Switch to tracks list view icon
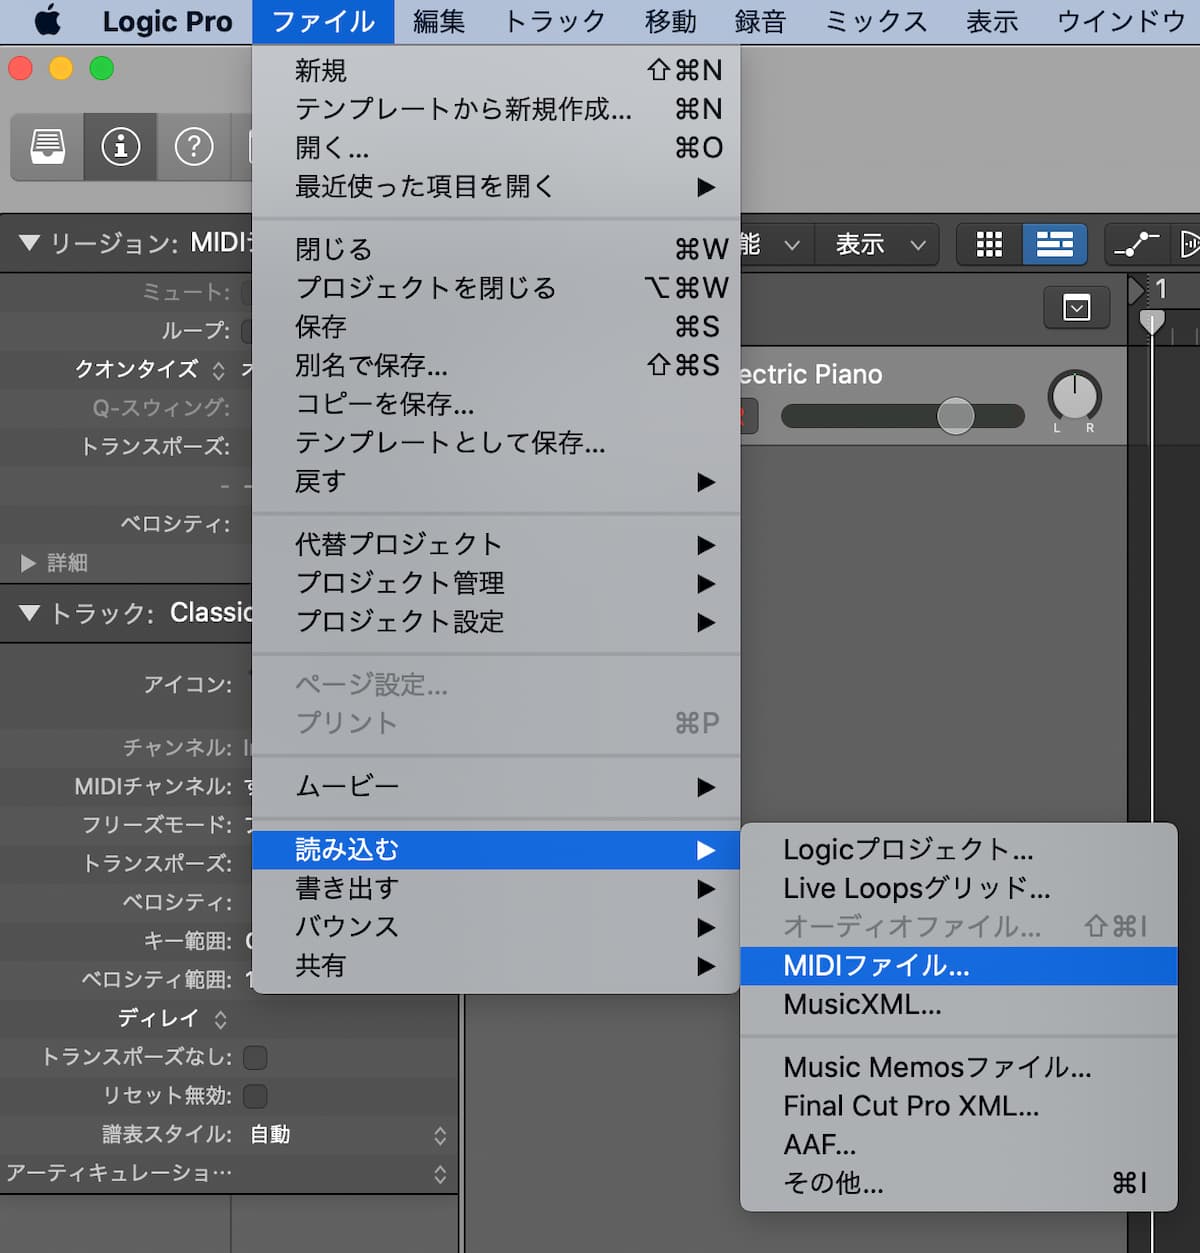This screenshot has height=1253, width=1200. [x=1055, y=244]
